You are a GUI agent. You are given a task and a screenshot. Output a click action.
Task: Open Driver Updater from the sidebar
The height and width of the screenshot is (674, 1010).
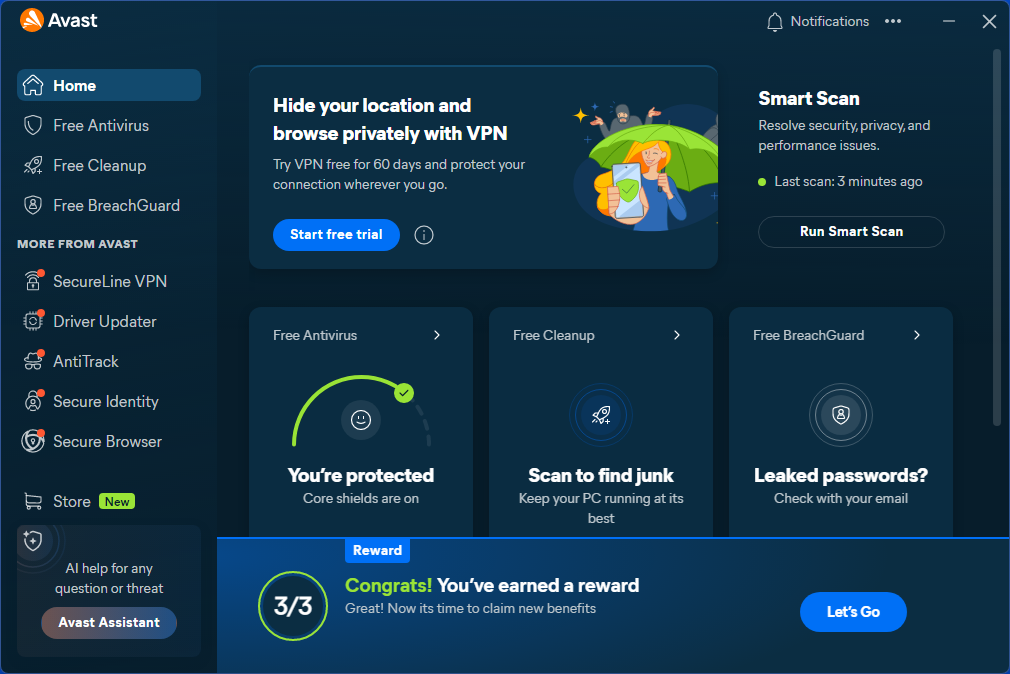[109, 321]
